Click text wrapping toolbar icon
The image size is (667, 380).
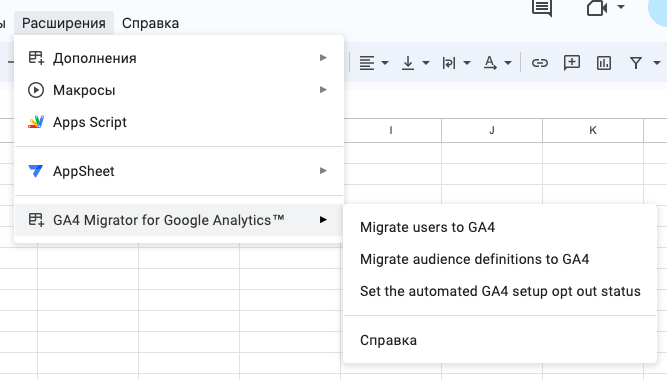pos(449,63)
